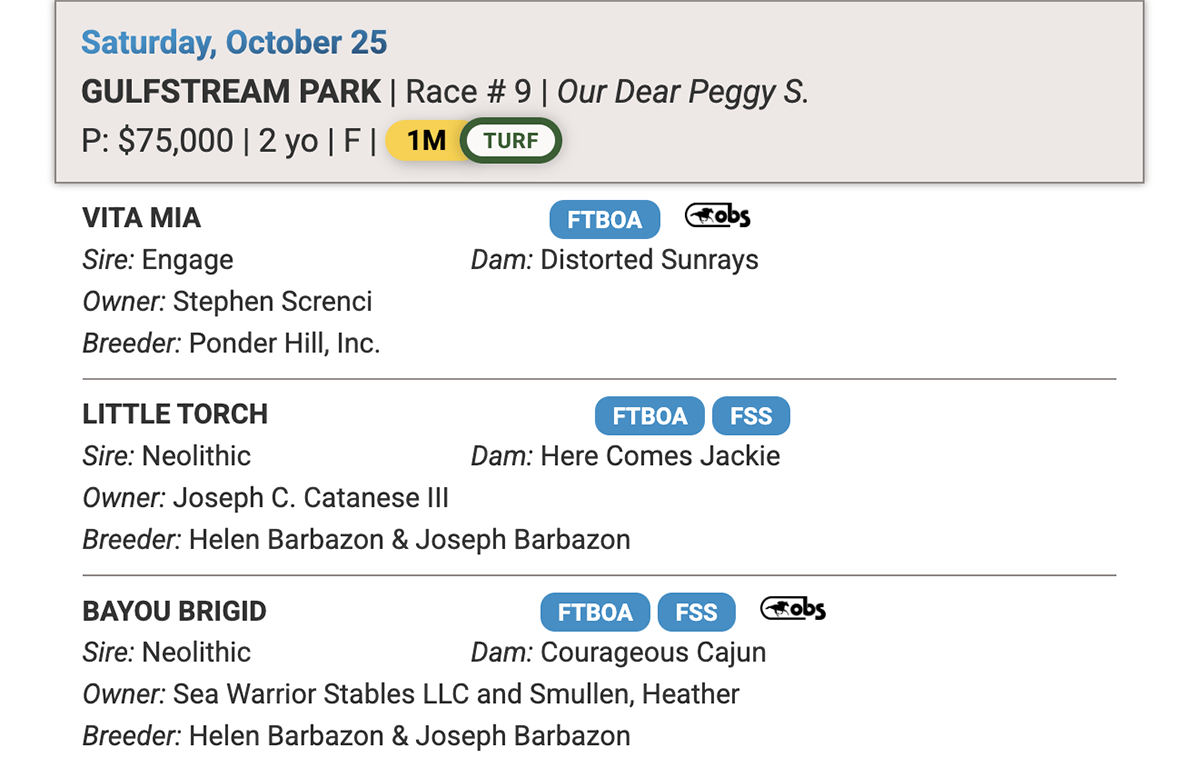Click the $75,000 purse text
The height and width of the screenshot is (768, 1200).
tap(175, 141)
